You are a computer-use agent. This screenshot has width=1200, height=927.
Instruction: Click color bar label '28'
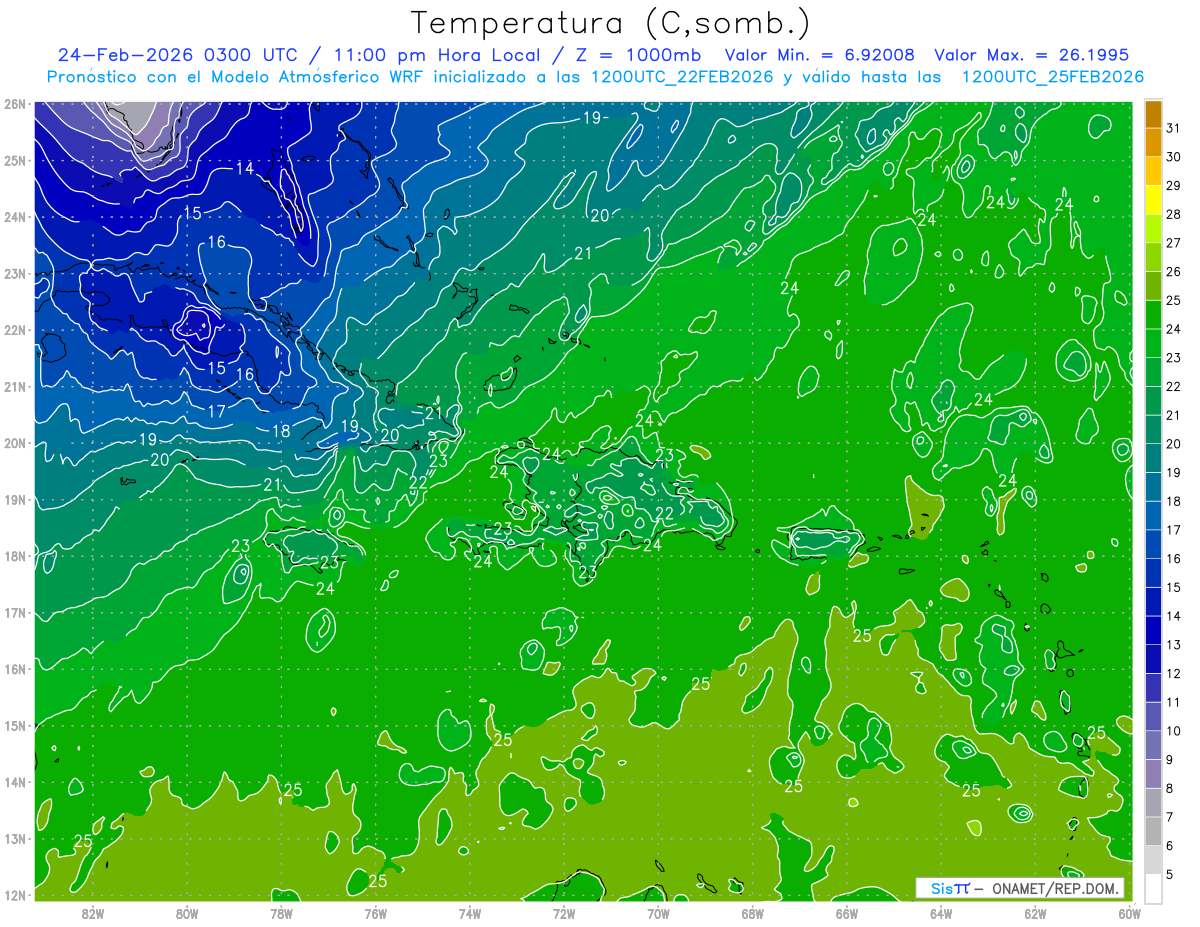tap(1174, 214)
